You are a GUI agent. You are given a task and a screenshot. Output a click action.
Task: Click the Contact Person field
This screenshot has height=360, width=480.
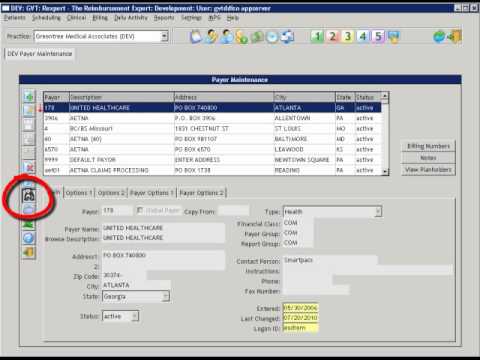(330, 260)
